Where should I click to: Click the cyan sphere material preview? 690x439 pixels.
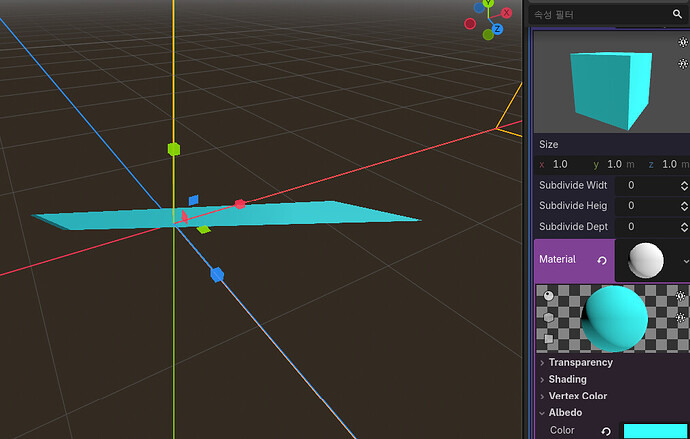click(614, 318)
